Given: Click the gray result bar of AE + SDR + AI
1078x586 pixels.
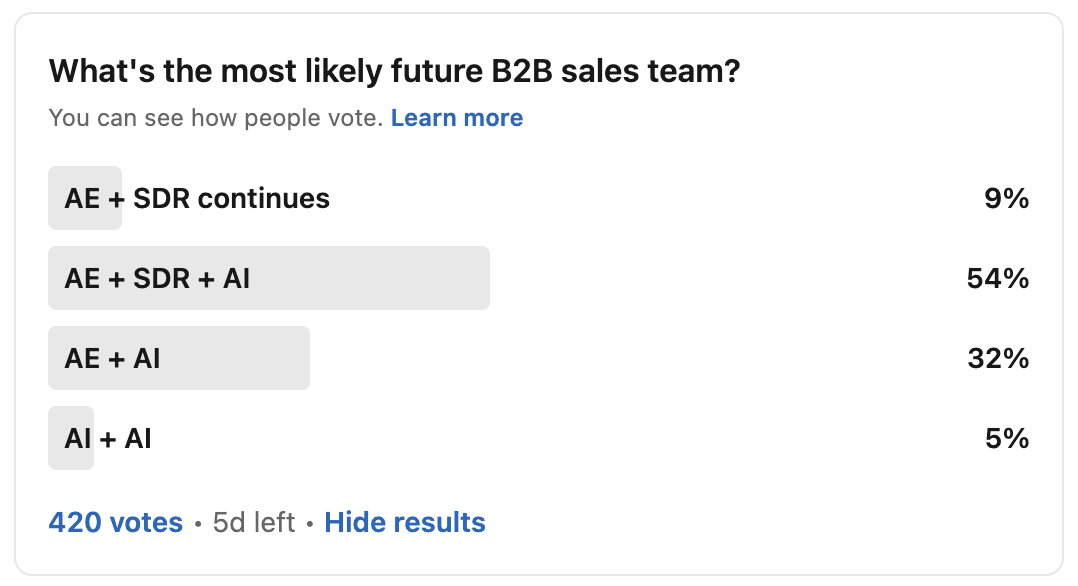Looking at the screenshot, I should click(269, 278).
